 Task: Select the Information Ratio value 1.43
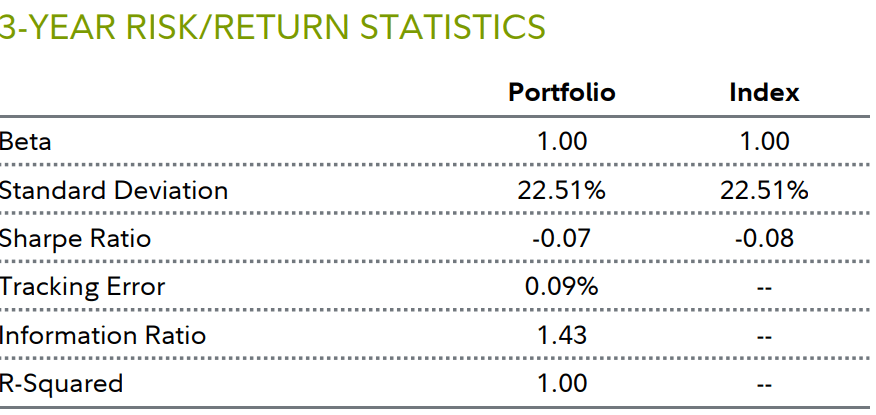tap(562, 335)
